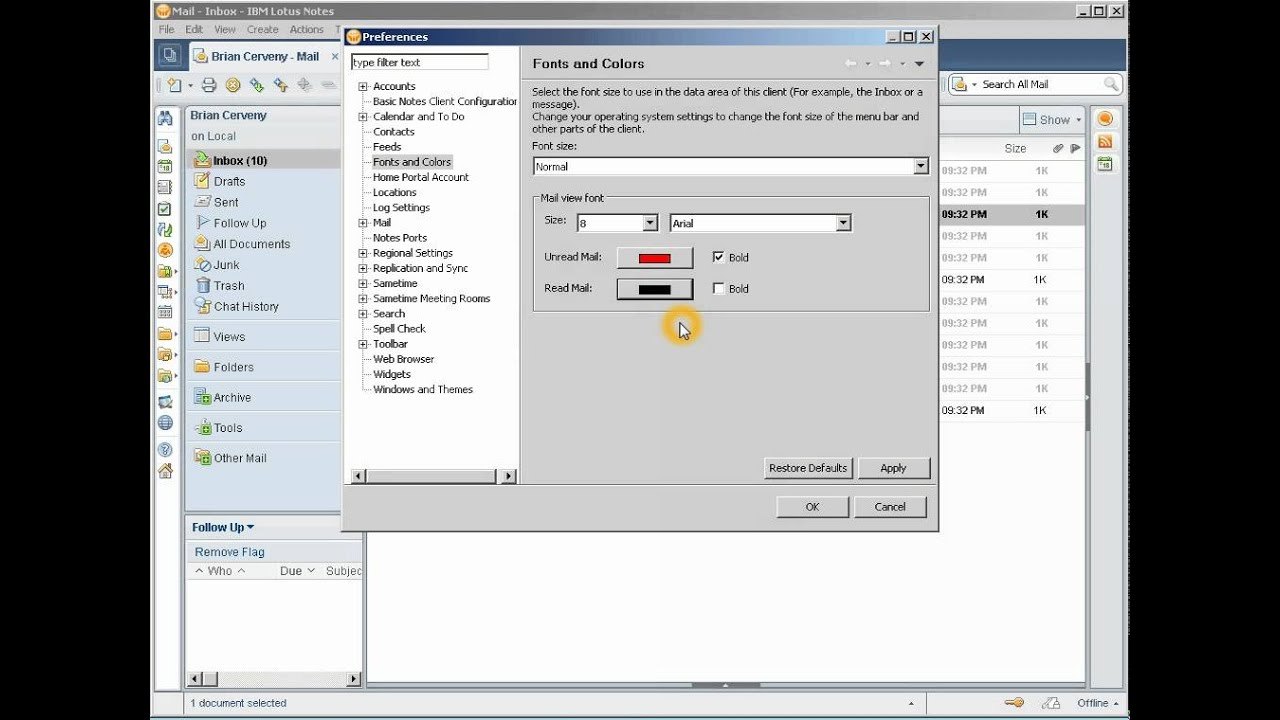Click the back arrow in Preferences header
1280x720 pixels.
pos(850,63)
